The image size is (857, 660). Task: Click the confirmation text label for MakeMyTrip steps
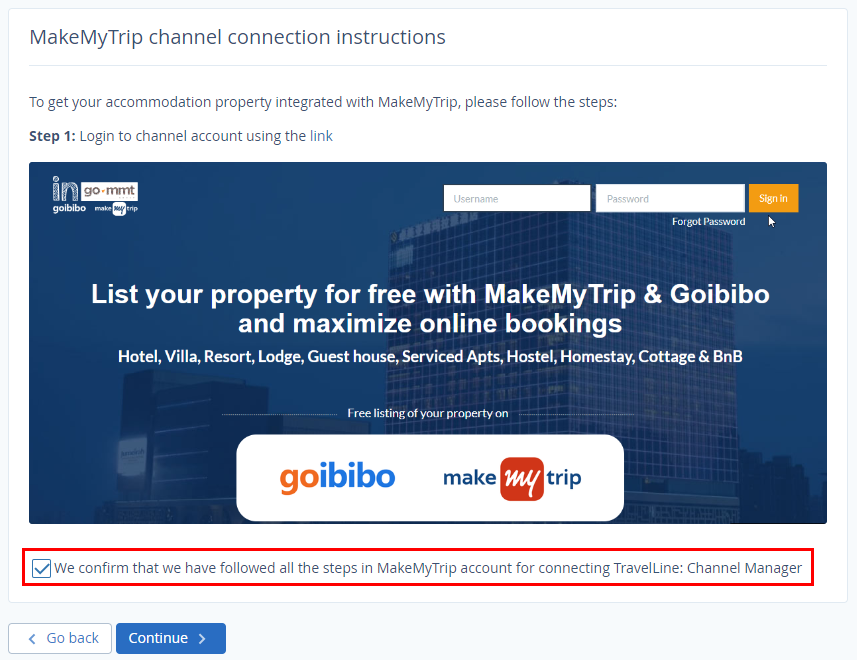(x=428, y=568)
